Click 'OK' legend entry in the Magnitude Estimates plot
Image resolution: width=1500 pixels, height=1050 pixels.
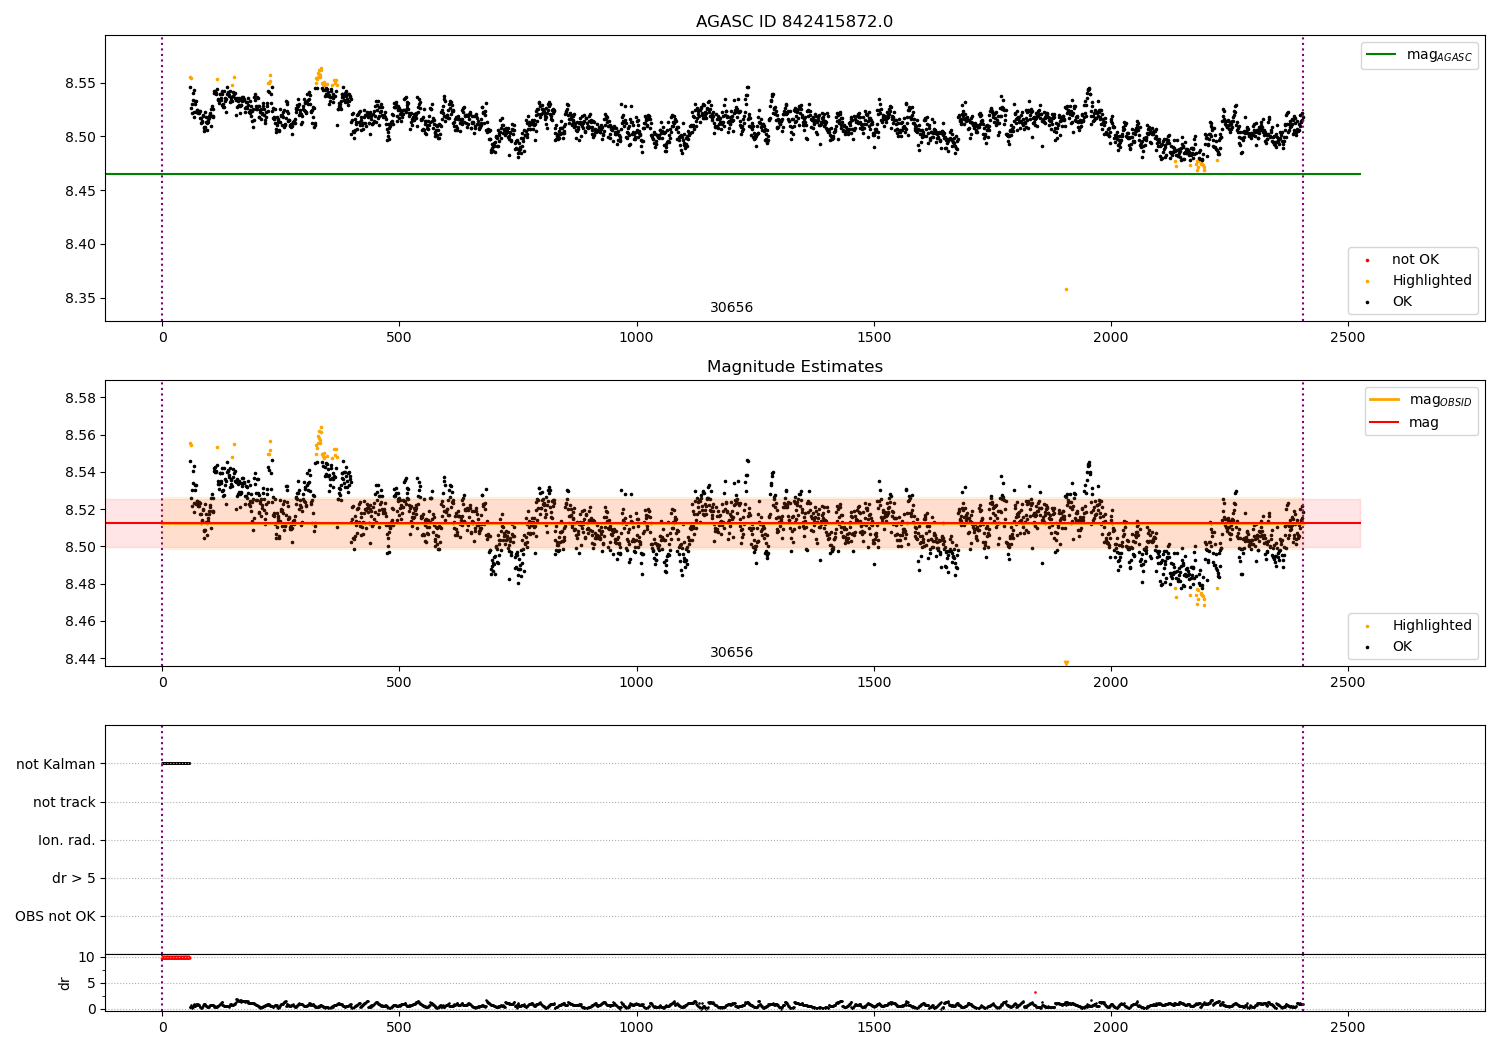click(x=1402, y=647)
